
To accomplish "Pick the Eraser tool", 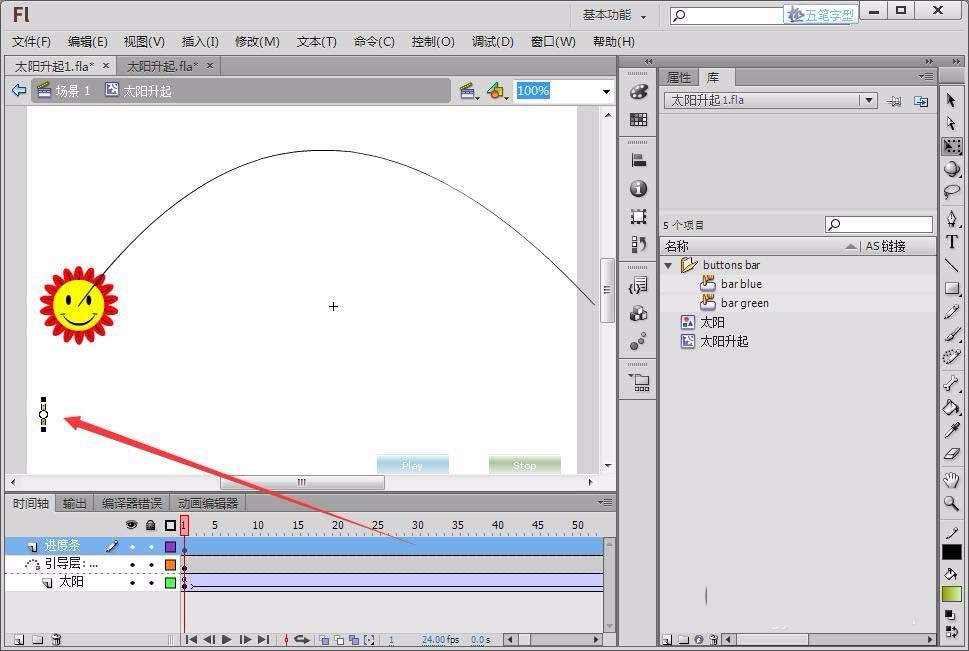I will pos(951,455).
